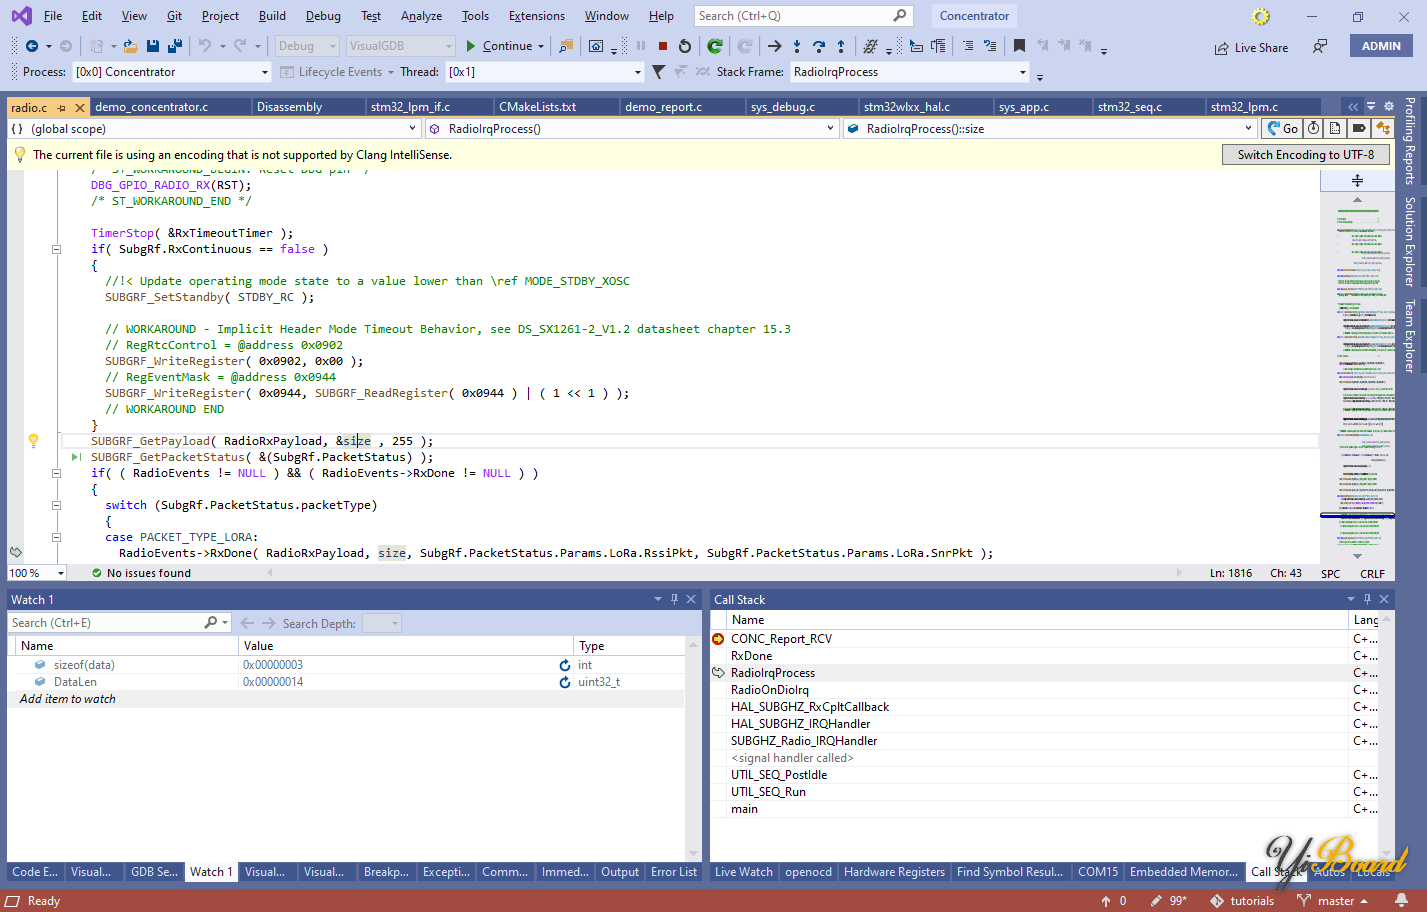
Task: Toggle bookmark on the current line
Action: (x=1019, y=46)
